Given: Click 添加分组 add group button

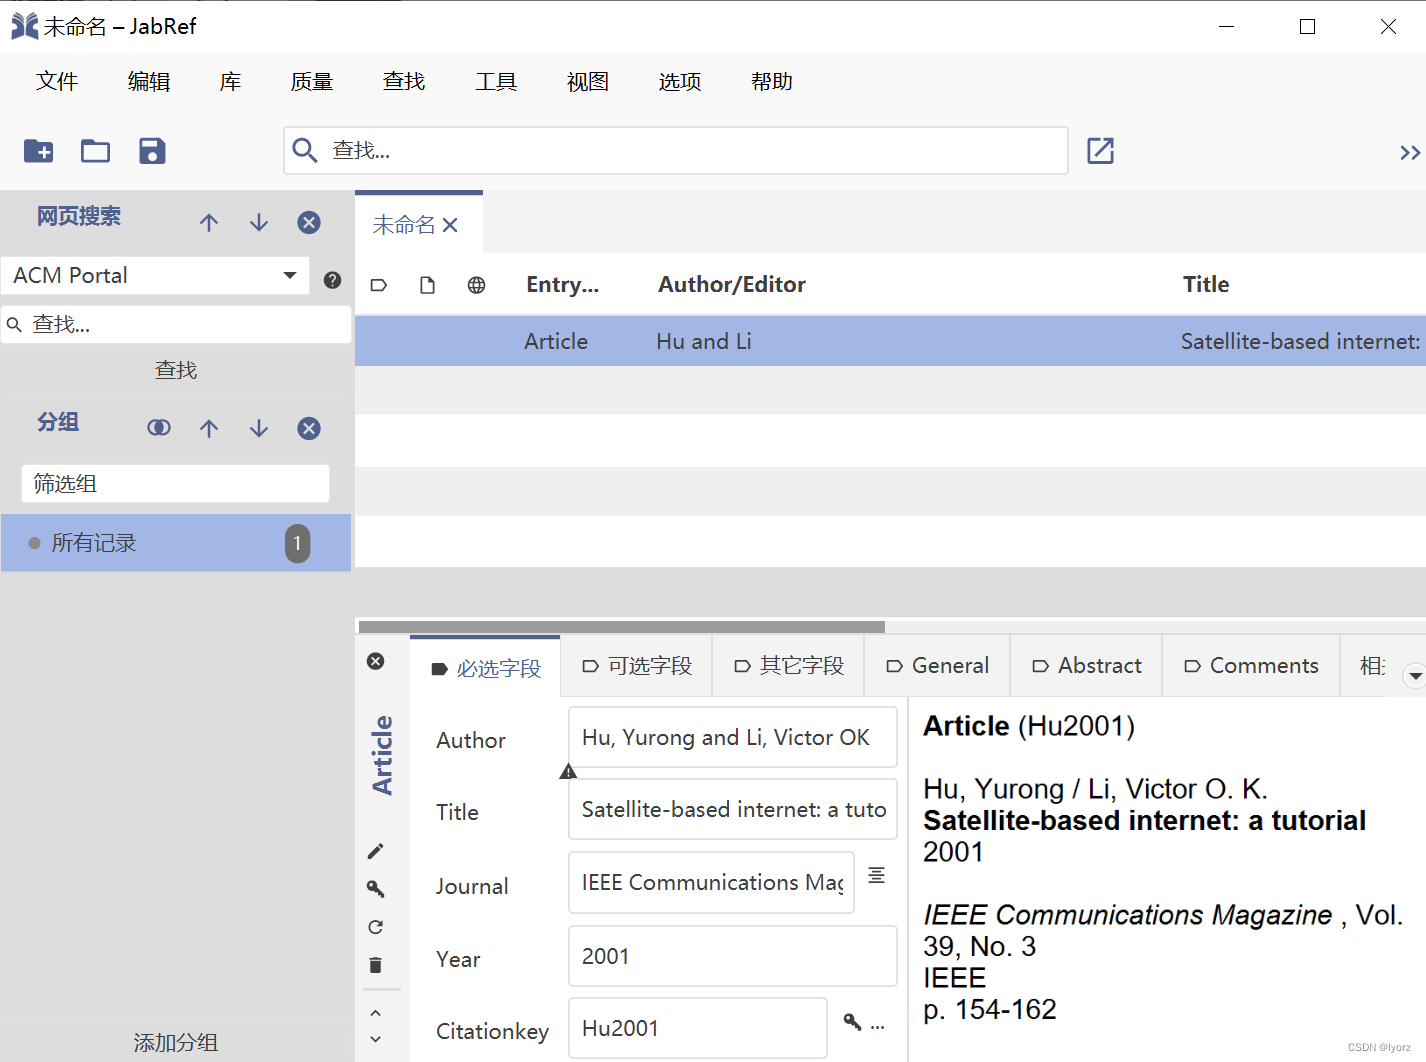Looking at the screenshot, I should pos(176,1042).
